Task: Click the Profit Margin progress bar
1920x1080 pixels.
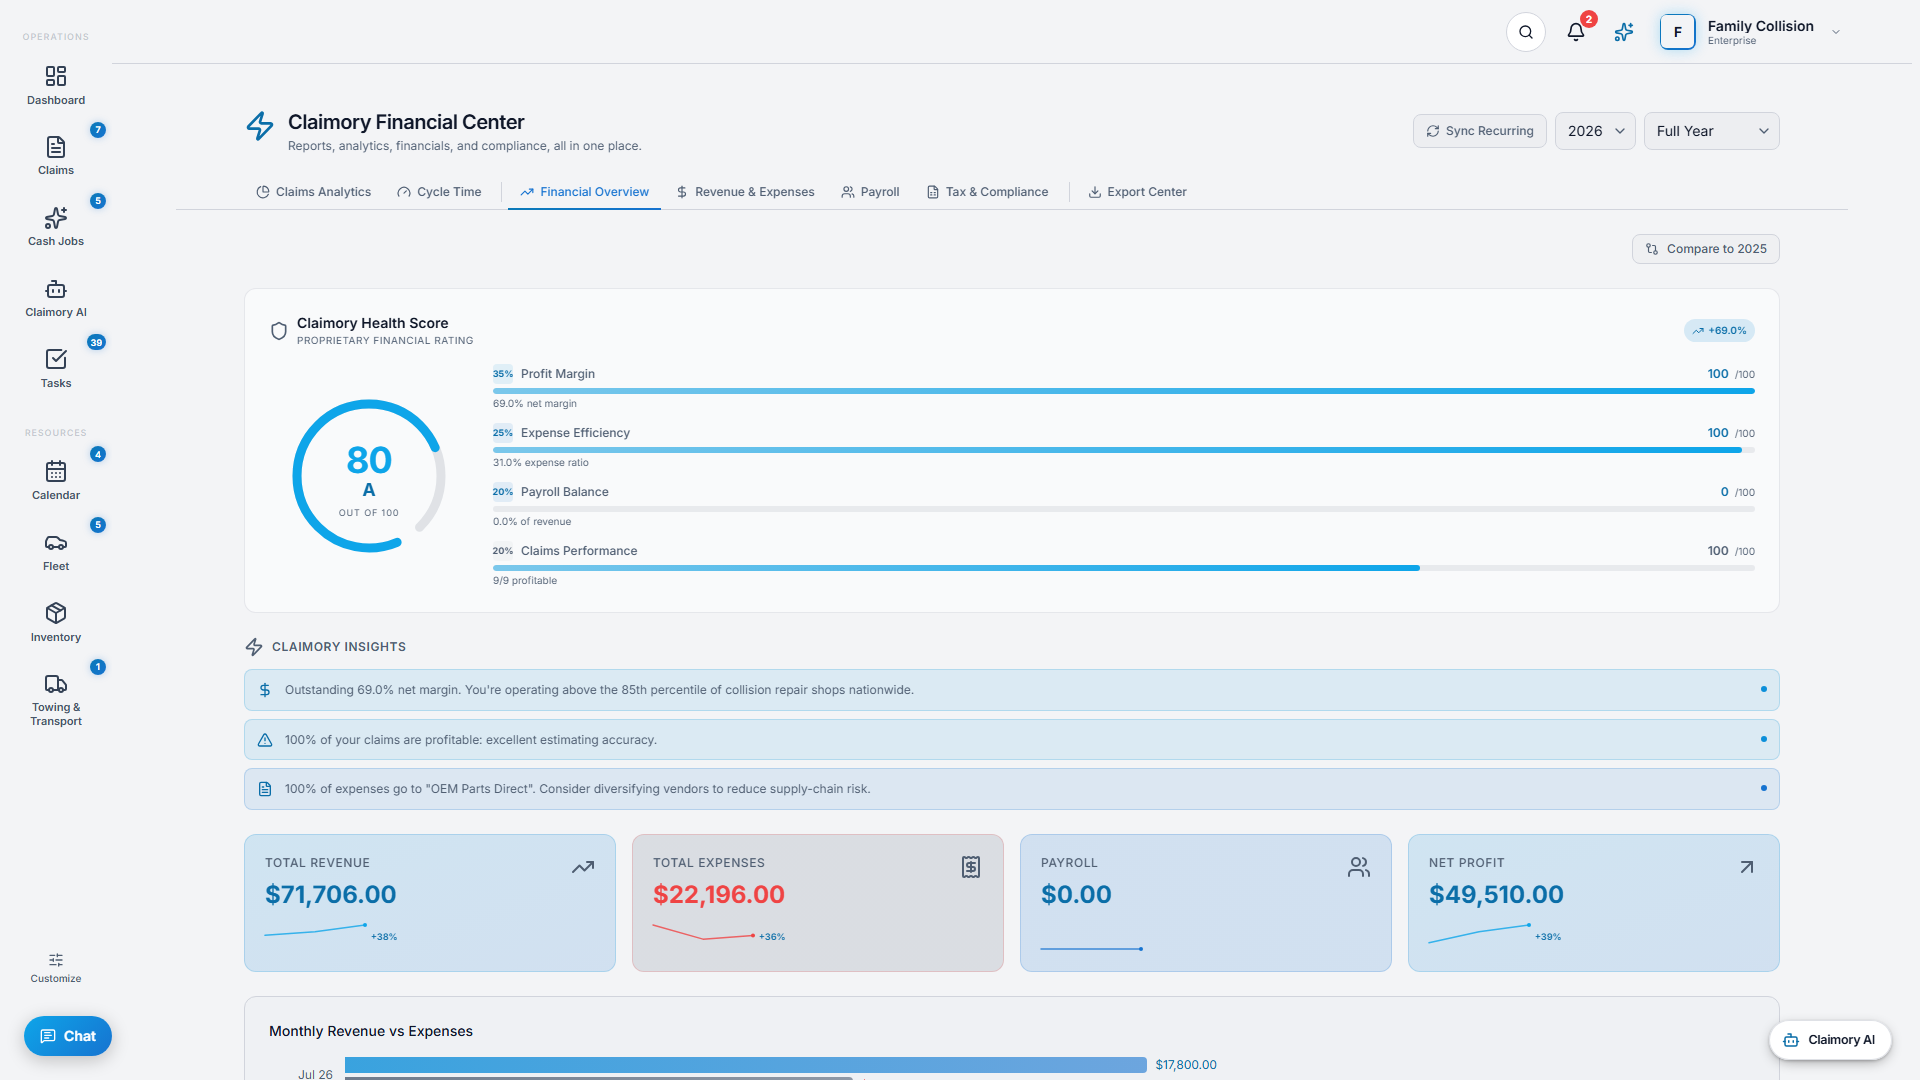Action: [1123, 391]
